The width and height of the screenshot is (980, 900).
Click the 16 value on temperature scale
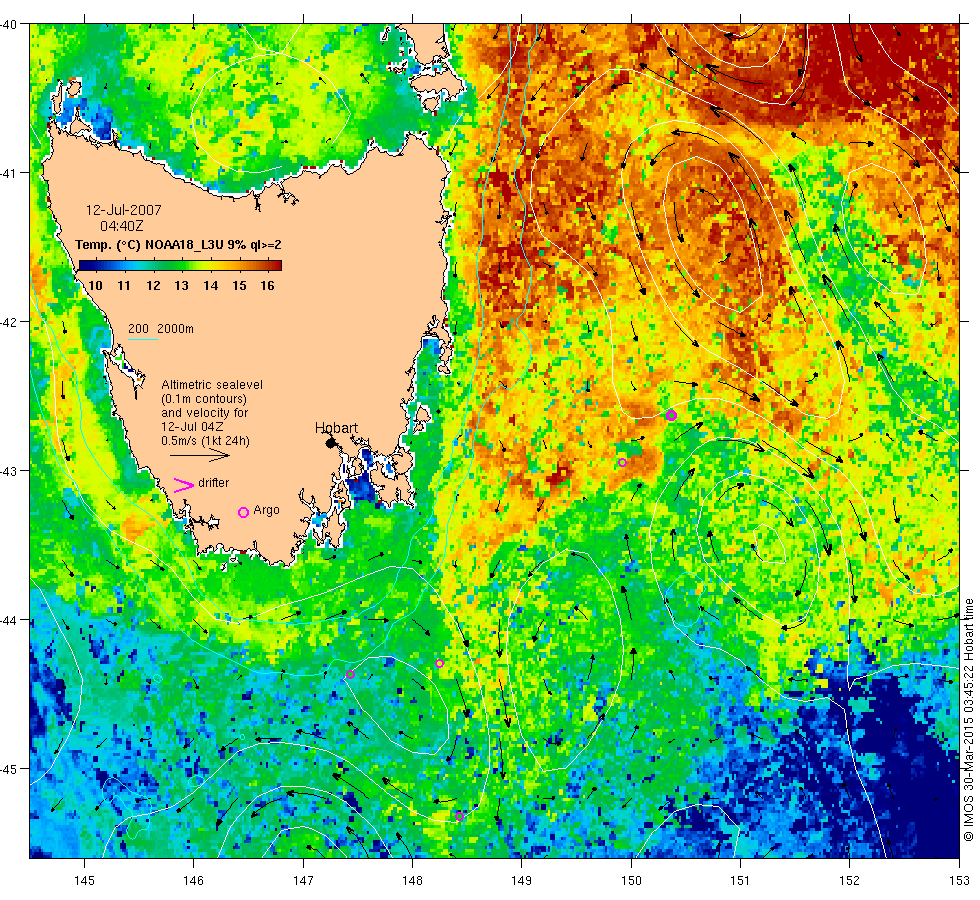click(268, 286)
